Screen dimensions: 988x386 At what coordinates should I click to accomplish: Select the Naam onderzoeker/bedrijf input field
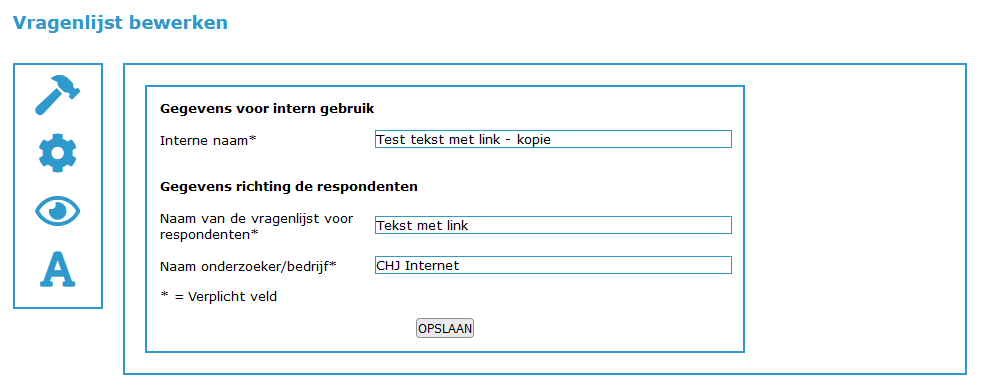553,265
